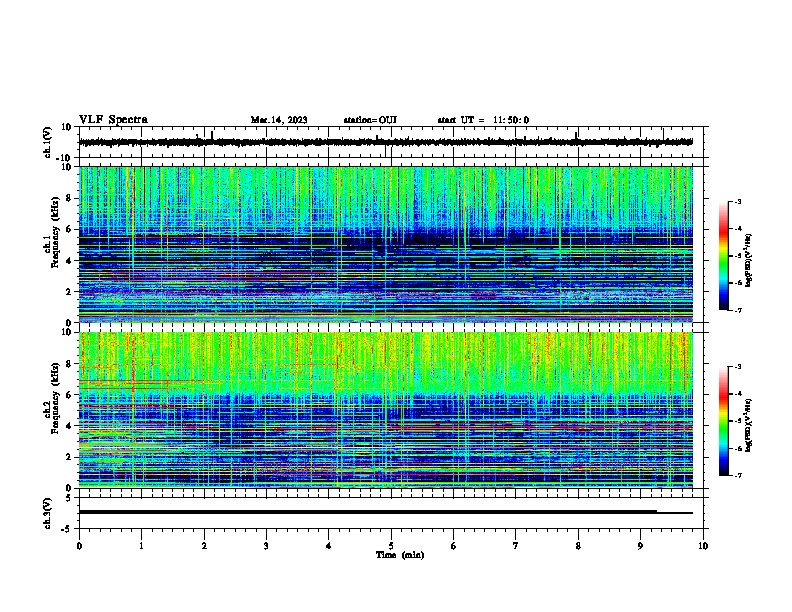
Task: Click the ch.1(V) waveform trace panel
Action: pyautogui.click(x=393, y=142)
